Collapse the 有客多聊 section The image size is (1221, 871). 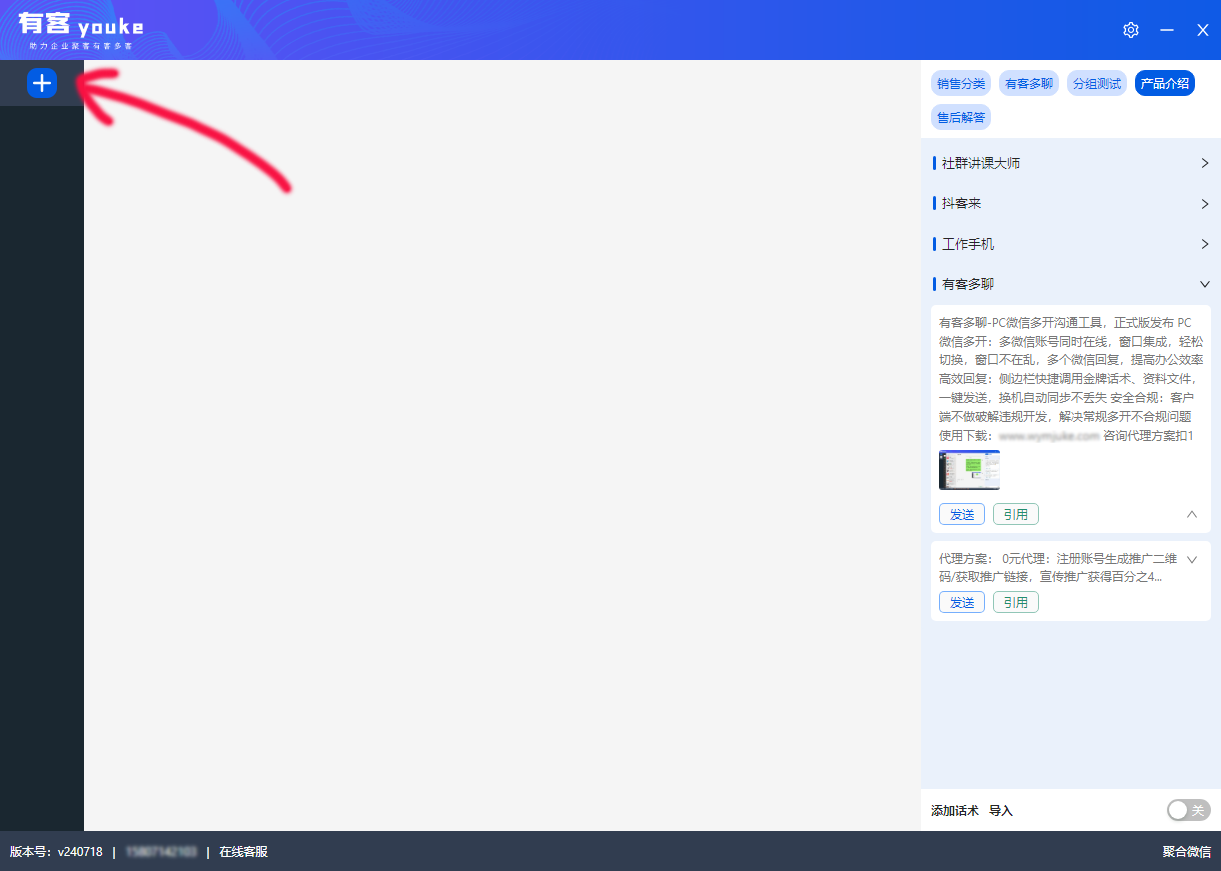click(x=1071, y=284)
